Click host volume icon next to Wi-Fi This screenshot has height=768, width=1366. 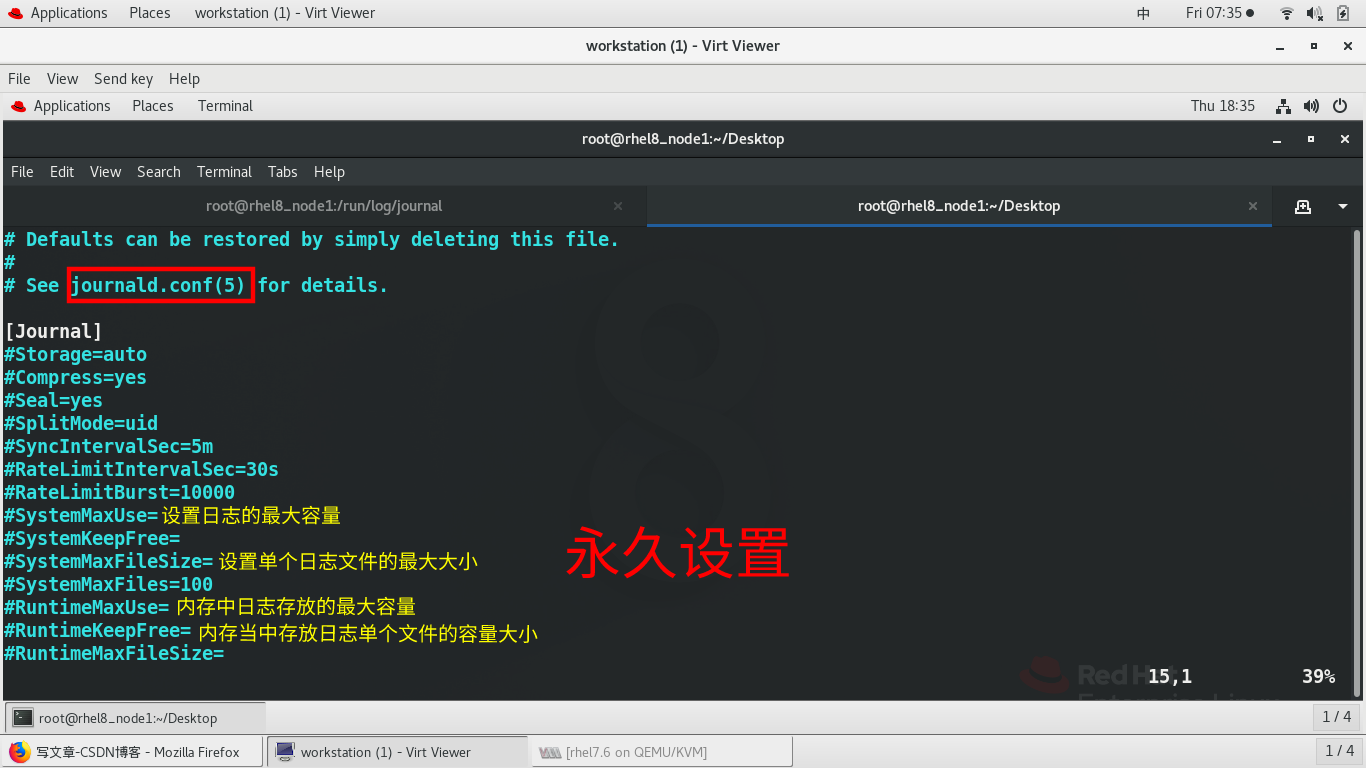click(1313, 13)
